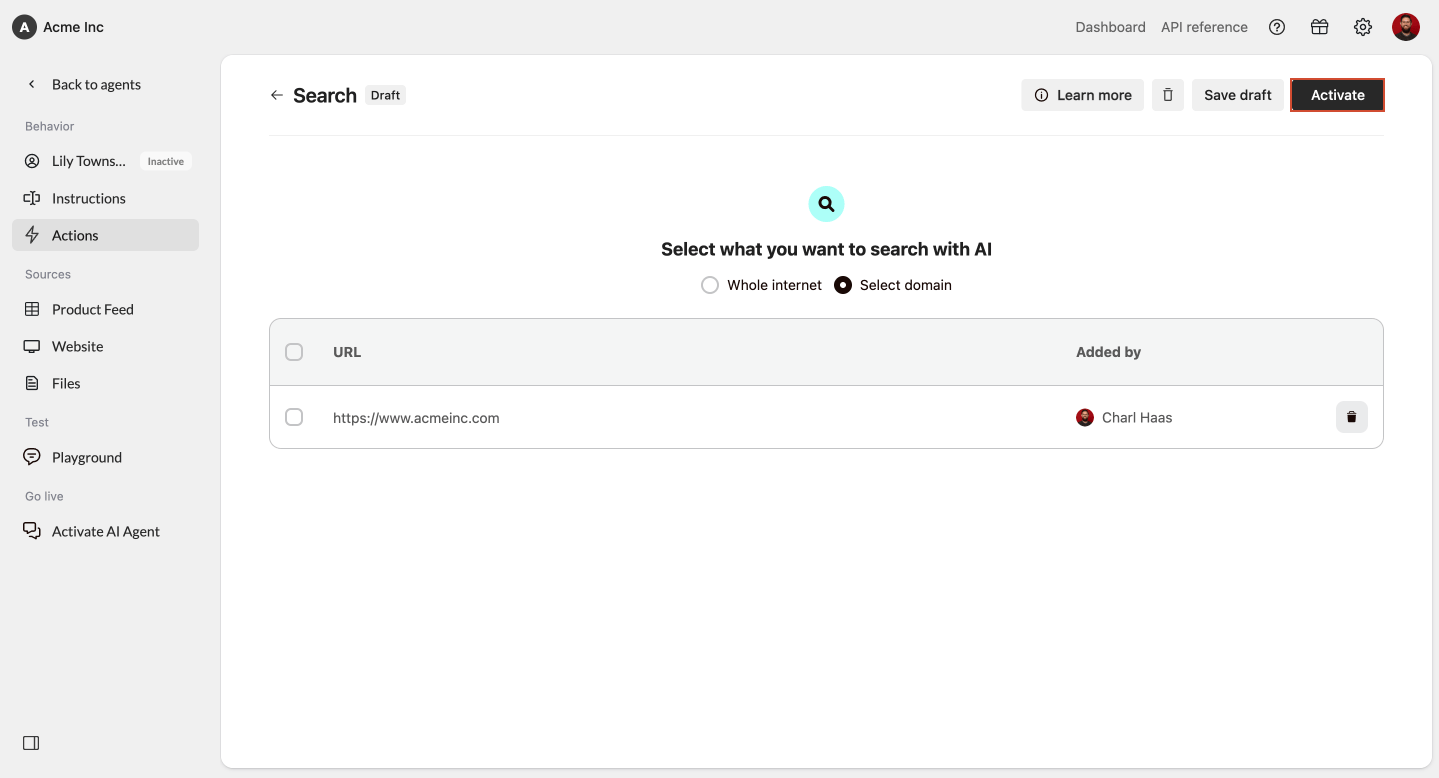Image resolution: width=1439 pixels, height=778 pixels.
Task: Click the https://www.acmeinc.com URL text
Action: coord(416,418)
